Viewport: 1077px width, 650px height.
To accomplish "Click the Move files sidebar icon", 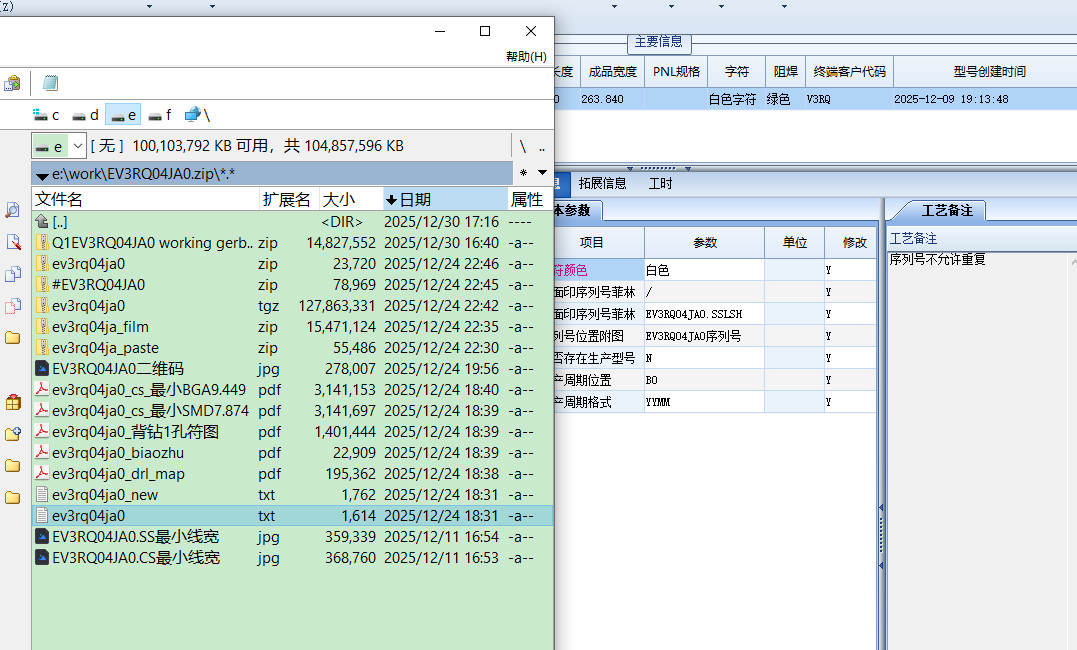I will [12, 306].
